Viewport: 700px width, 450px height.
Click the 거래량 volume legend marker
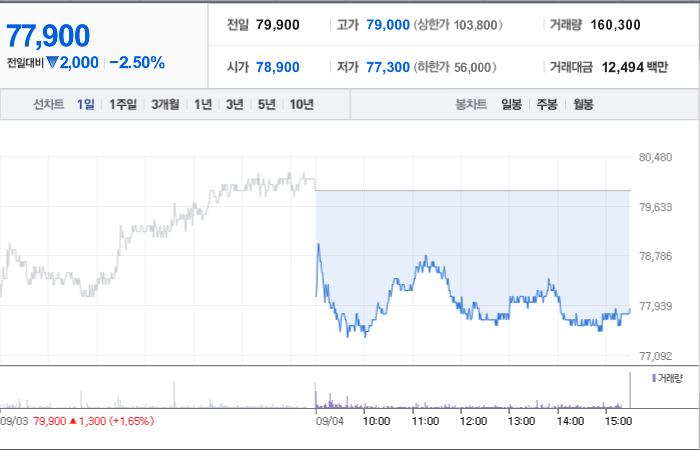click(654, 379)
